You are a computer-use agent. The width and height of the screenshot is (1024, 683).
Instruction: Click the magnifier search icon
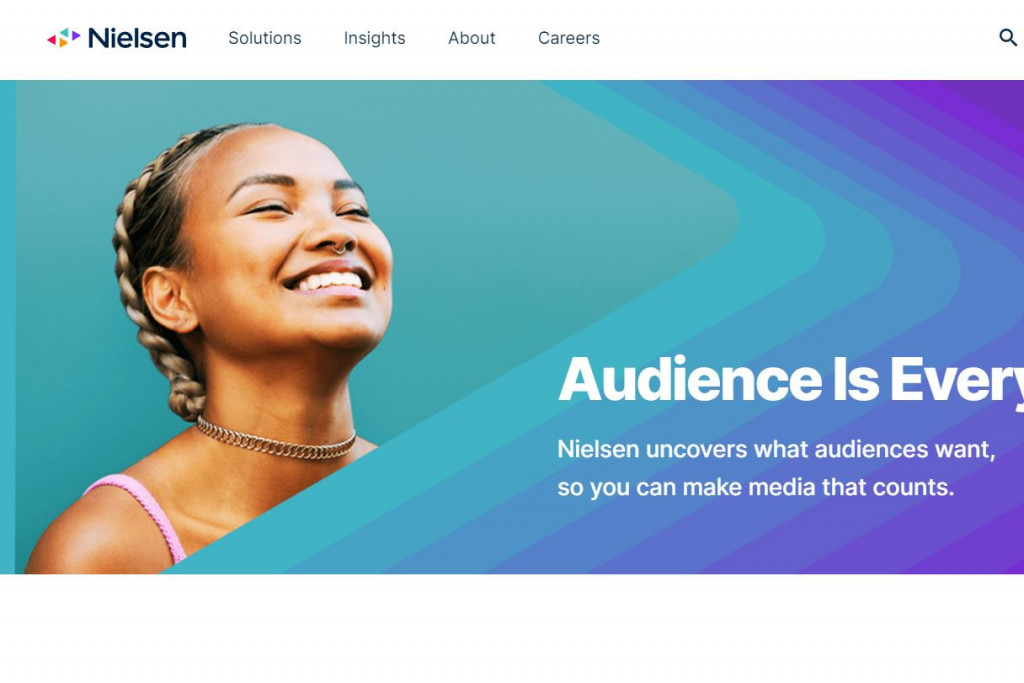tap(1008, 38)
